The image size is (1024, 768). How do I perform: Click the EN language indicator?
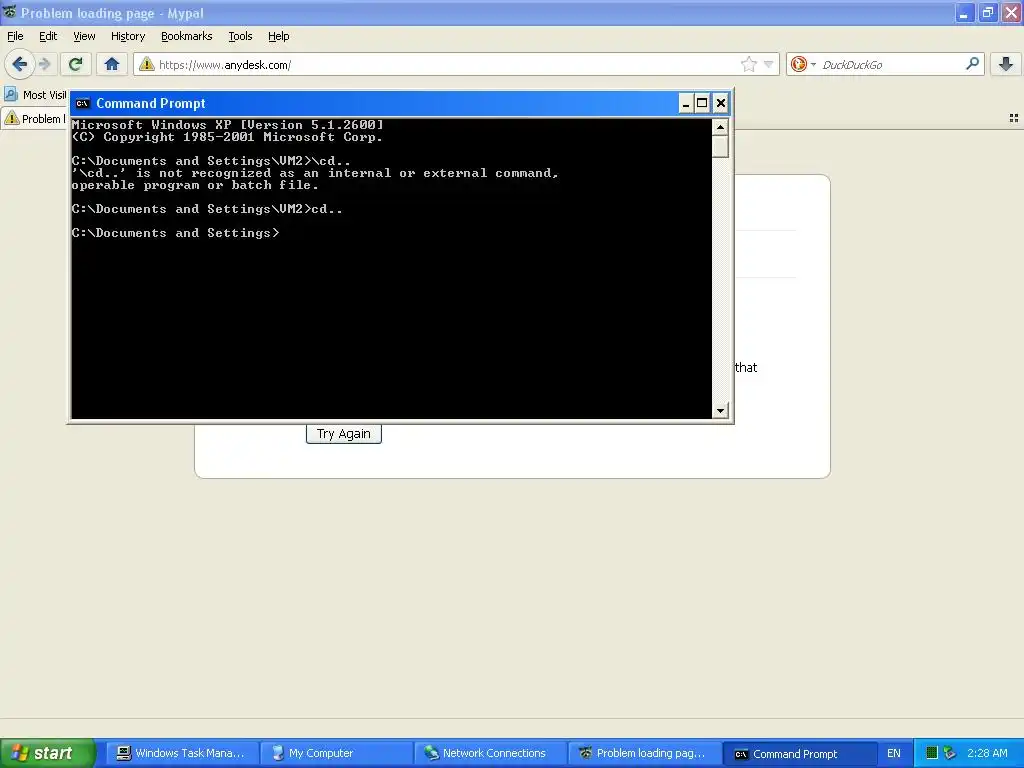(x=893, y=753)
